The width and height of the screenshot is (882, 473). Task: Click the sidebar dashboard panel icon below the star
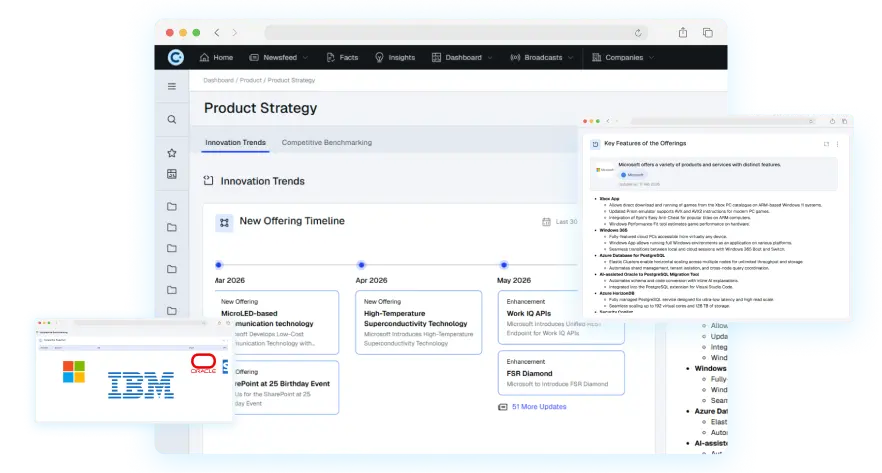[172, 174]
